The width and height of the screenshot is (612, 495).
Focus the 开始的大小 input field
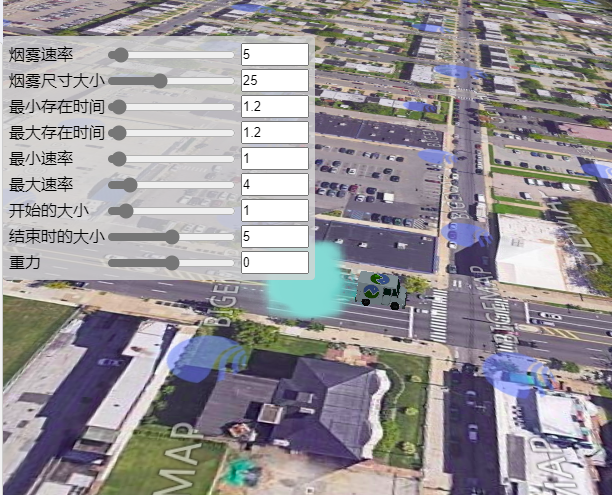click(274, 210)
